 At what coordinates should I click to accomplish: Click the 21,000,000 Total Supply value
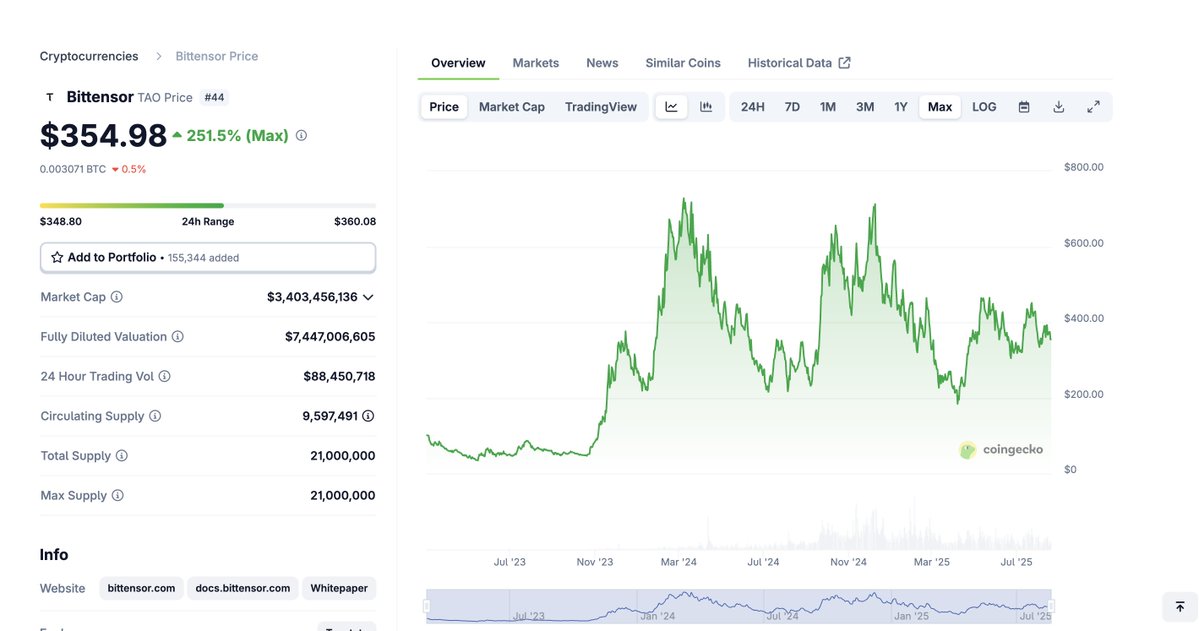[x=343, y=456]
